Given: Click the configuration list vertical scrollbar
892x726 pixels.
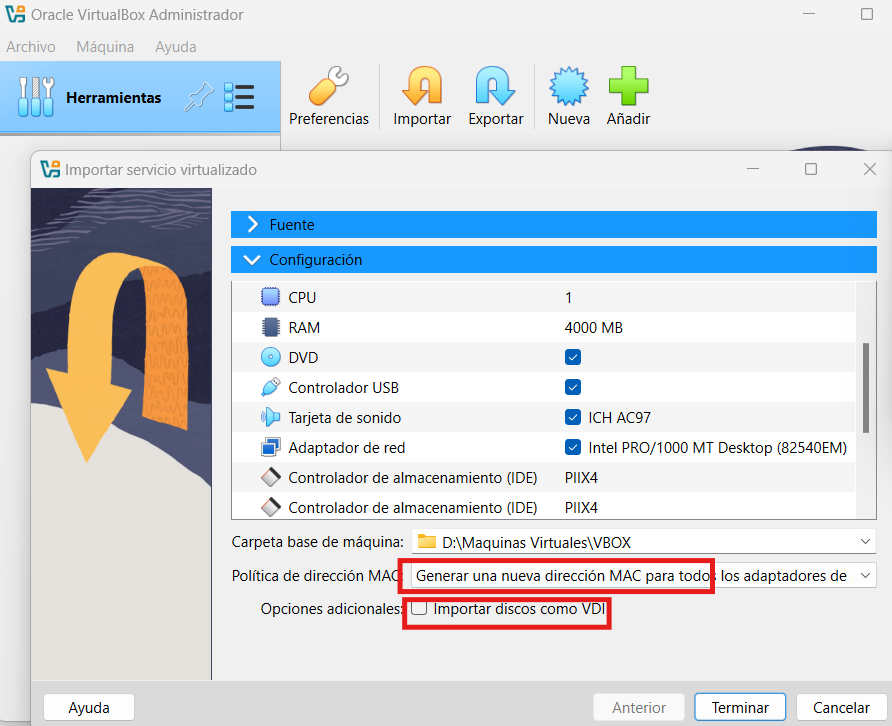Looking at the screenshot, I should click(866, 388).
